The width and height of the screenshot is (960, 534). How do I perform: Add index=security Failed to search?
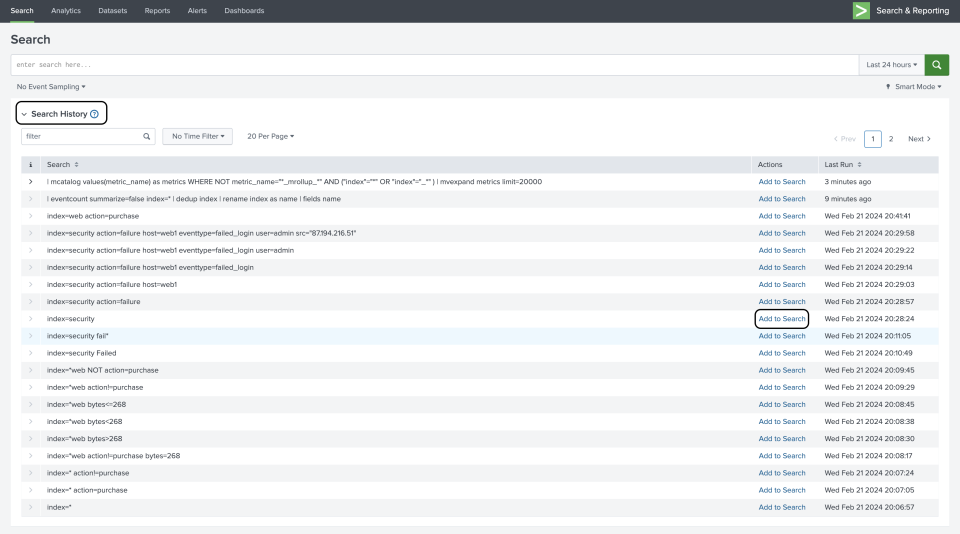[x=782, y=353]
